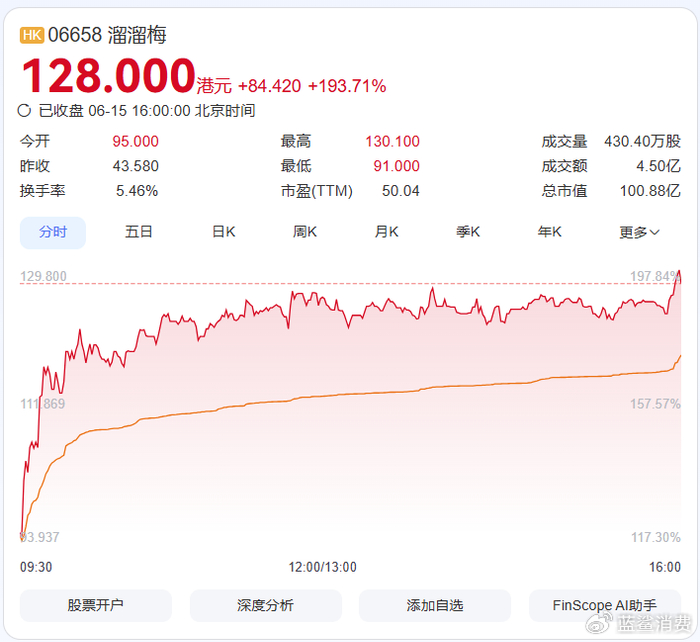
Task: Click the HK market badge icon
Action: tap(32, 35)
